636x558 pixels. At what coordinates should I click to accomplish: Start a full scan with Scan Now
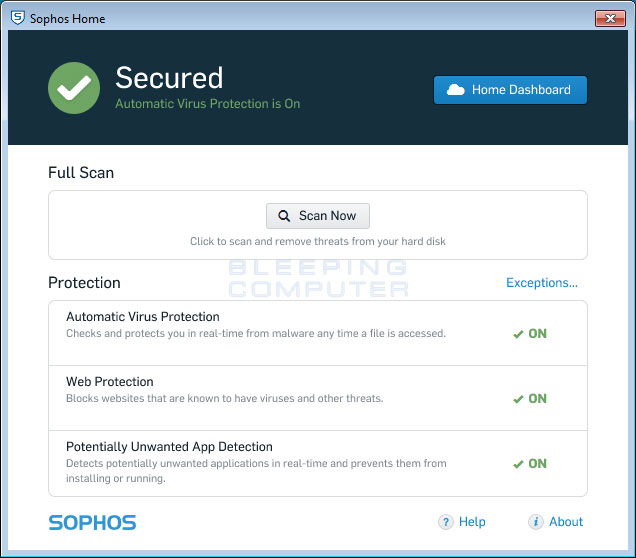click(318, 216)
